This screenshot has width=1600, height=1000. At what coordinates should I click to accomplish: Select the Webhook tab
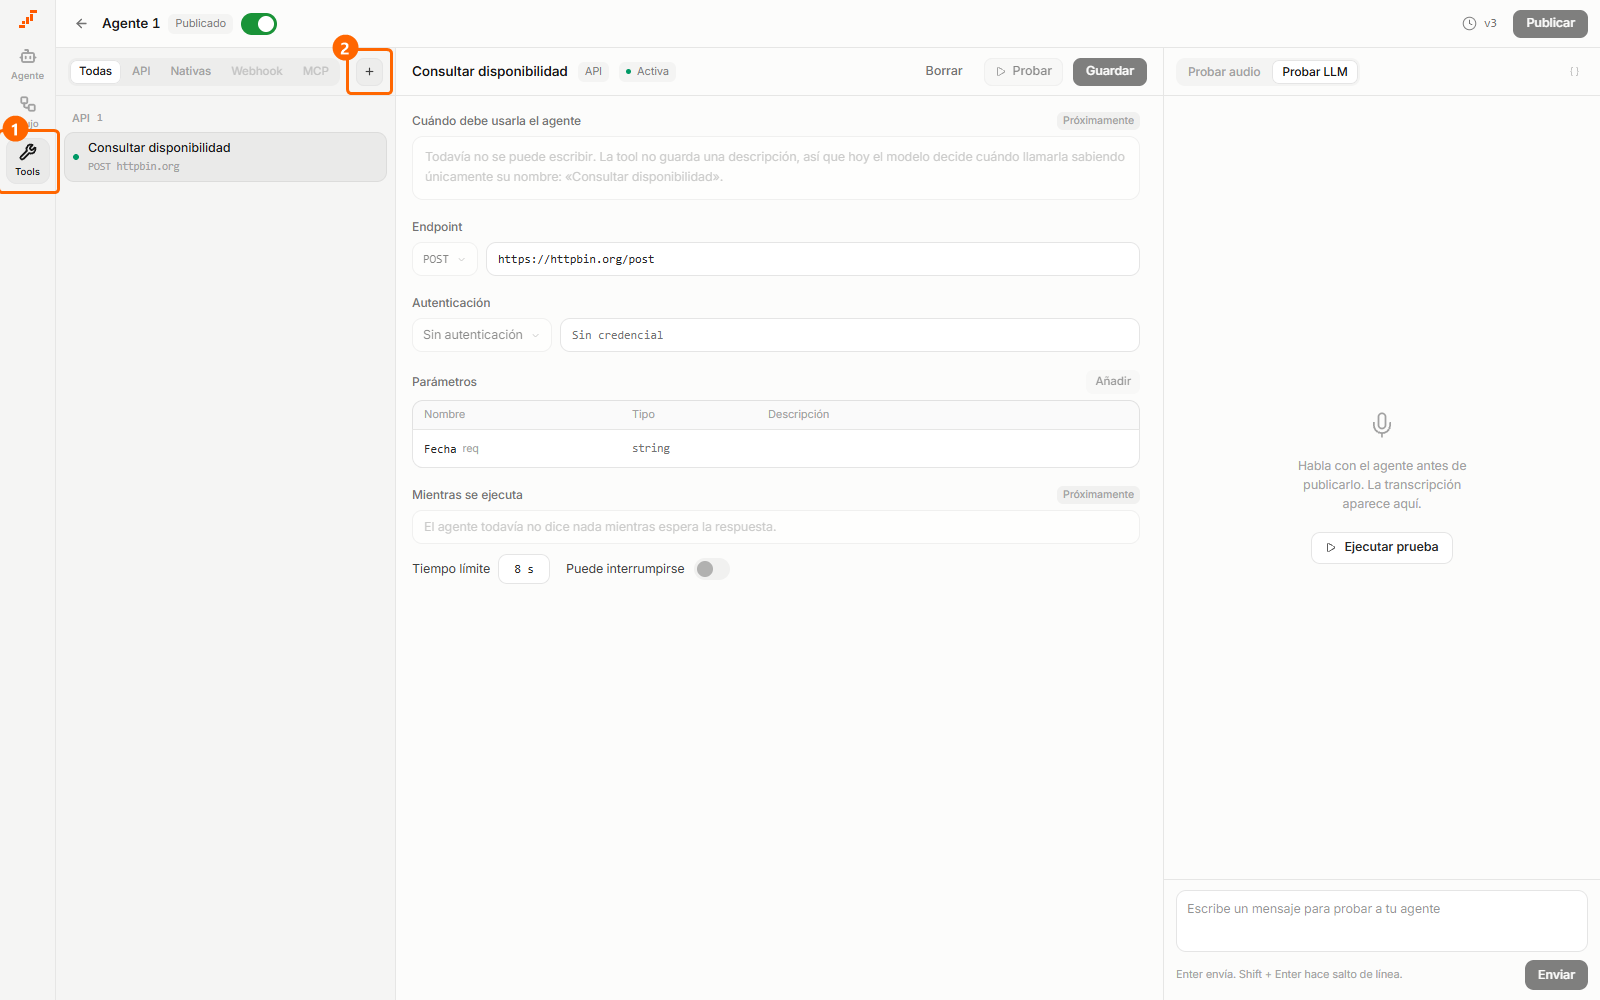click(257, 71)
